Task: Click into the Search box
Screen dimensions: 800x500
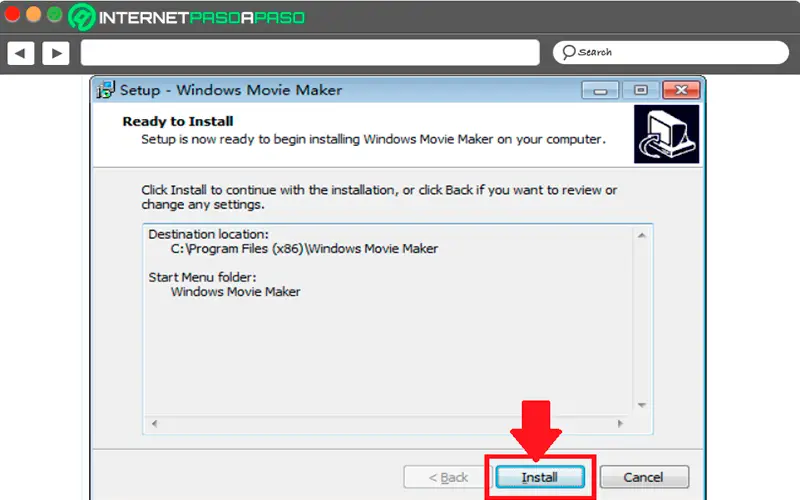Action: [670, 52]
